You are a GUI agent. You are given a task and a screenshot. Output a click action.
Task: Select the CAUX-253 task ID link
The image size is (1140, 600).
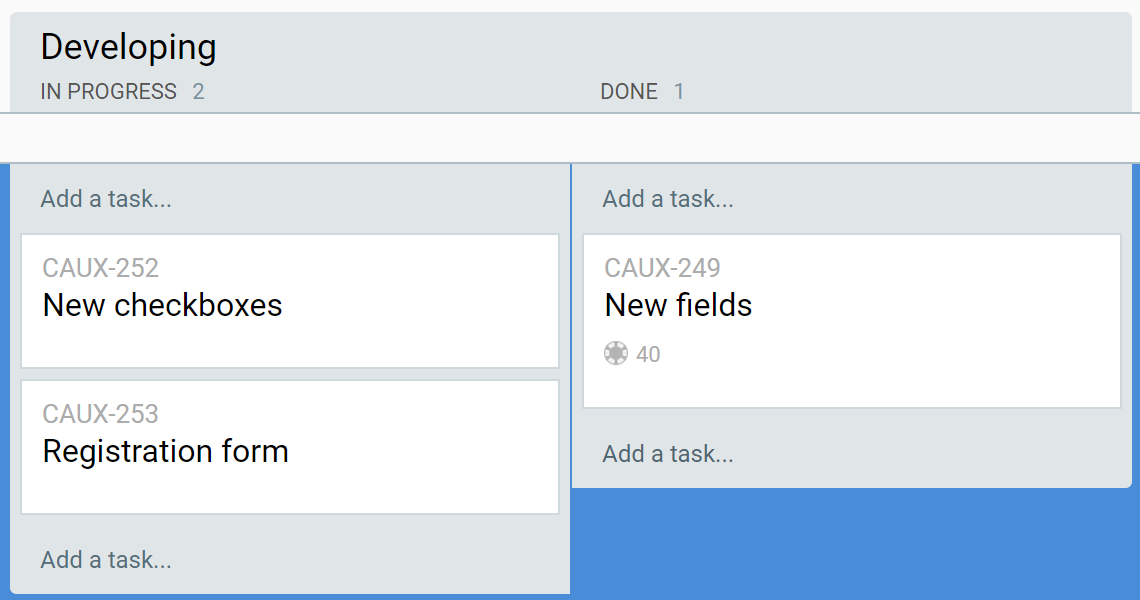point(101,414)
